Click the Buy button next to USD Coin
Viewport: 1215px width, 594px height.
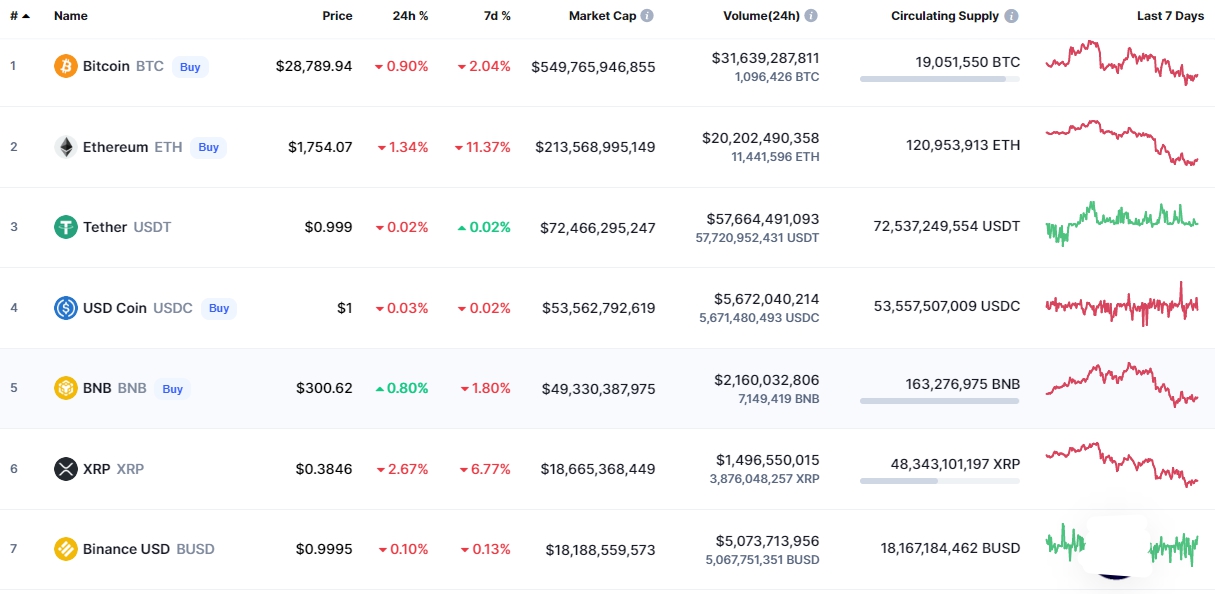click(219, 308)
